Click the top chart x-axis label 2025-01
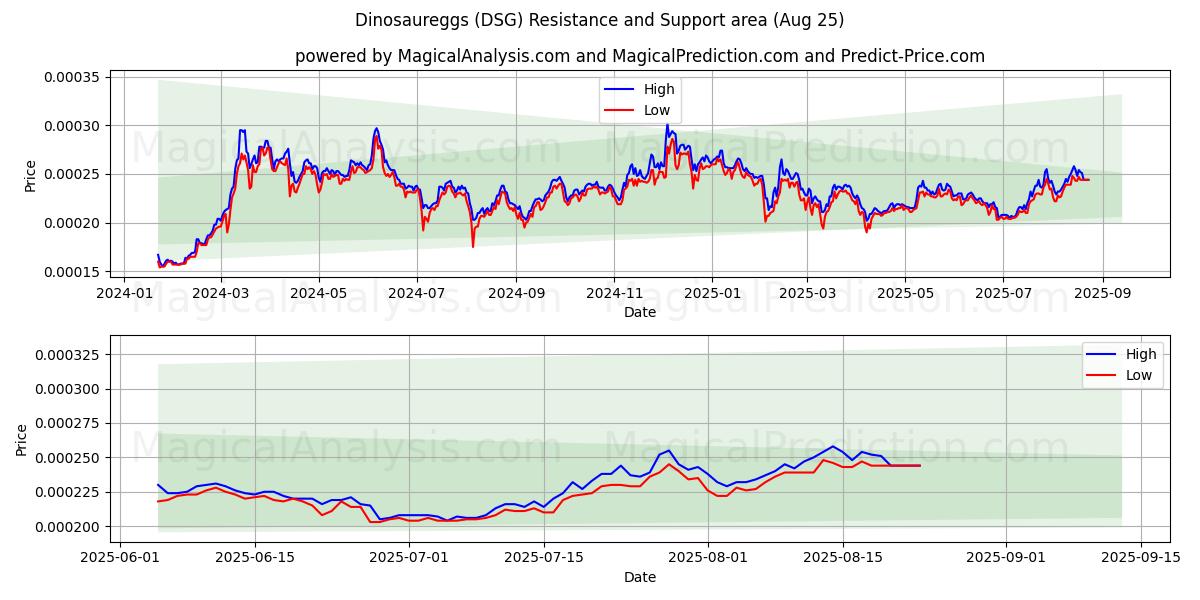 [712, 294]
